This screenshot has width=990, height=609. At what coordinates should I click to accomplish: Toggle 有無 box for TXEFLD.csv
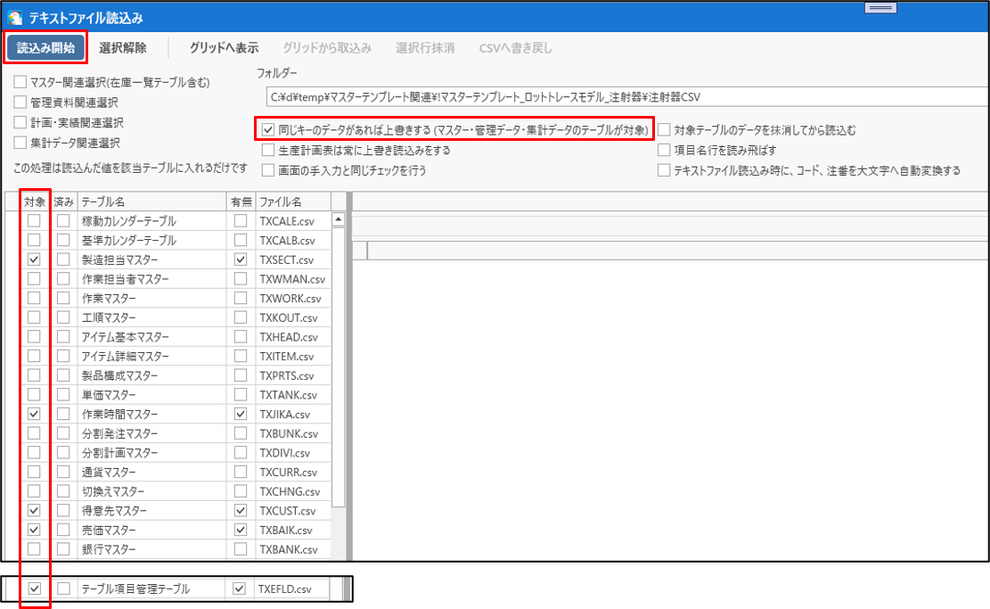[x=239, y=589]
